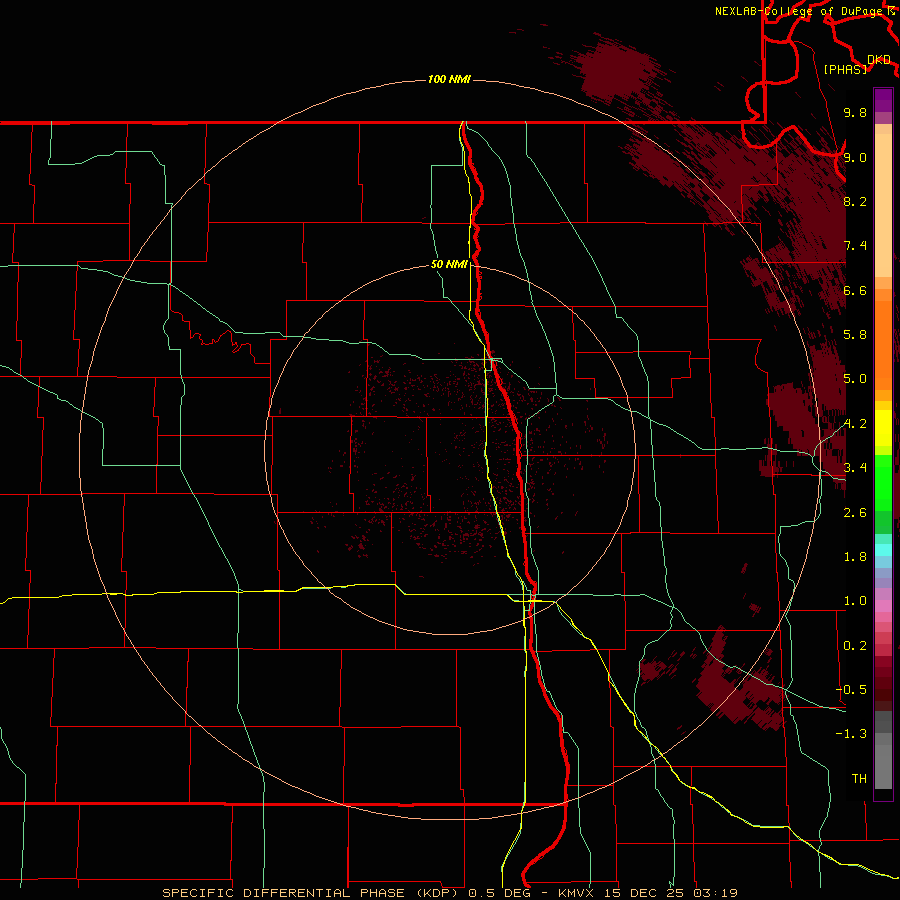Click the 15 DEC 25 date text

(642, 893)
